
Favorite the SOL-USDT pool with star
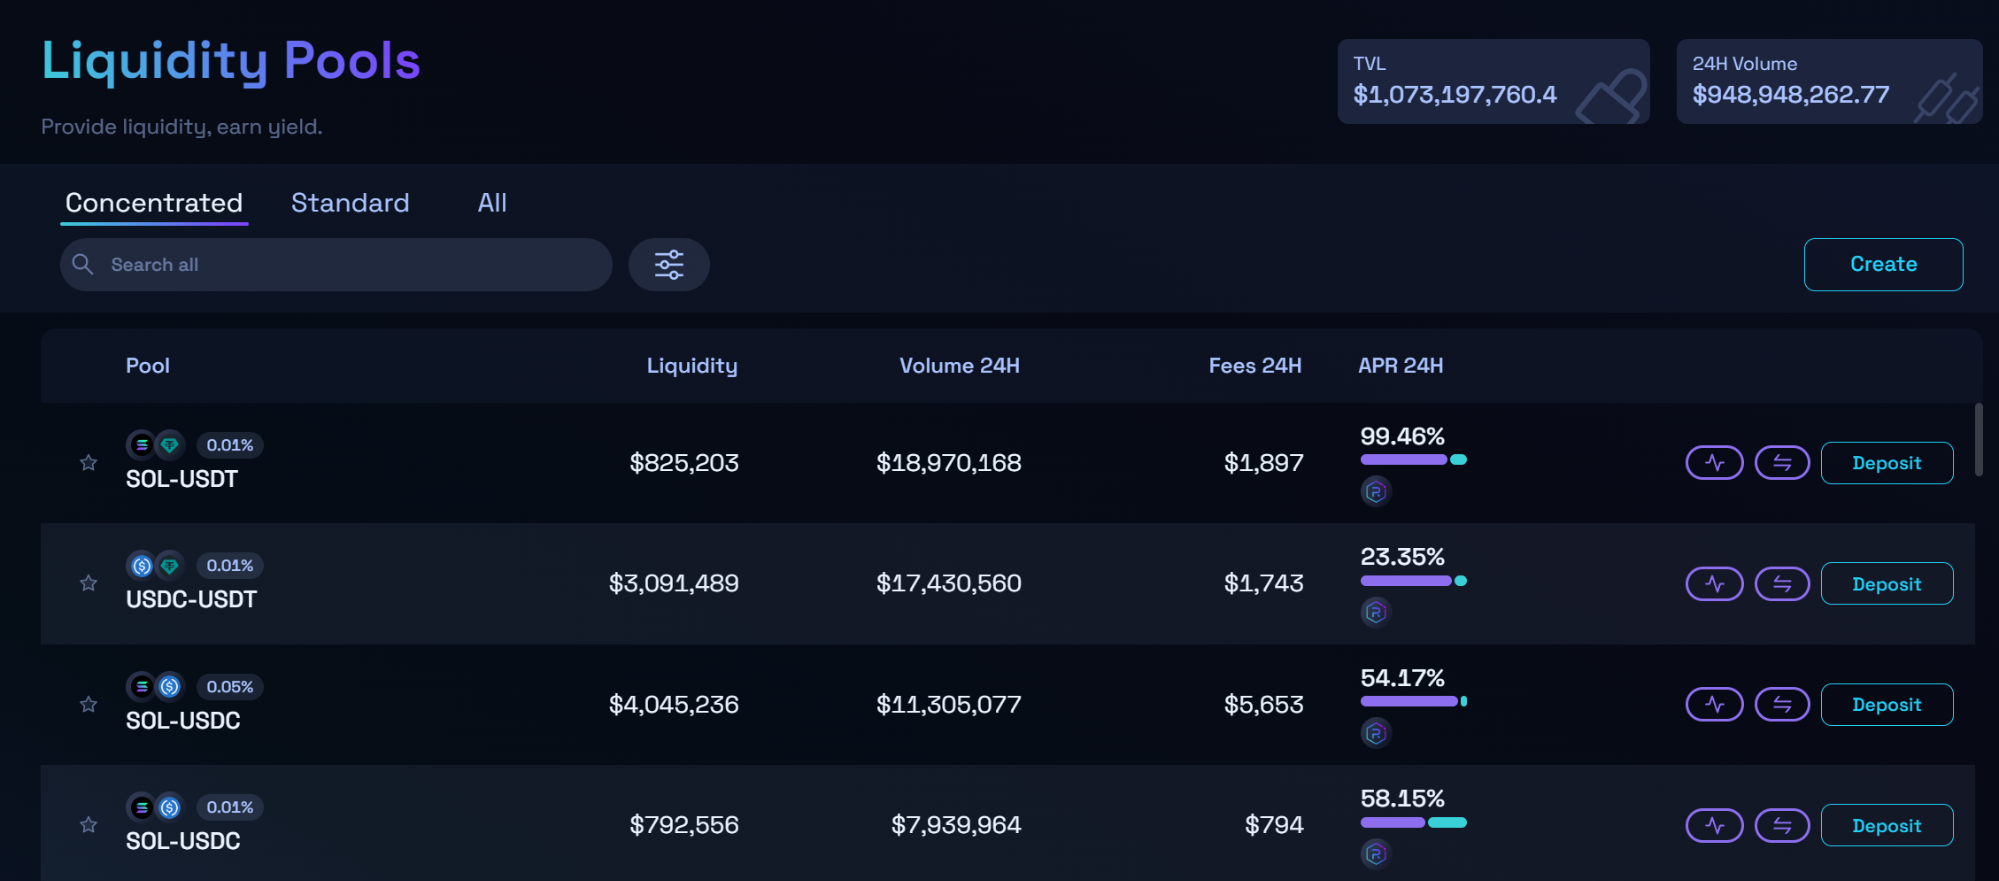89,463
